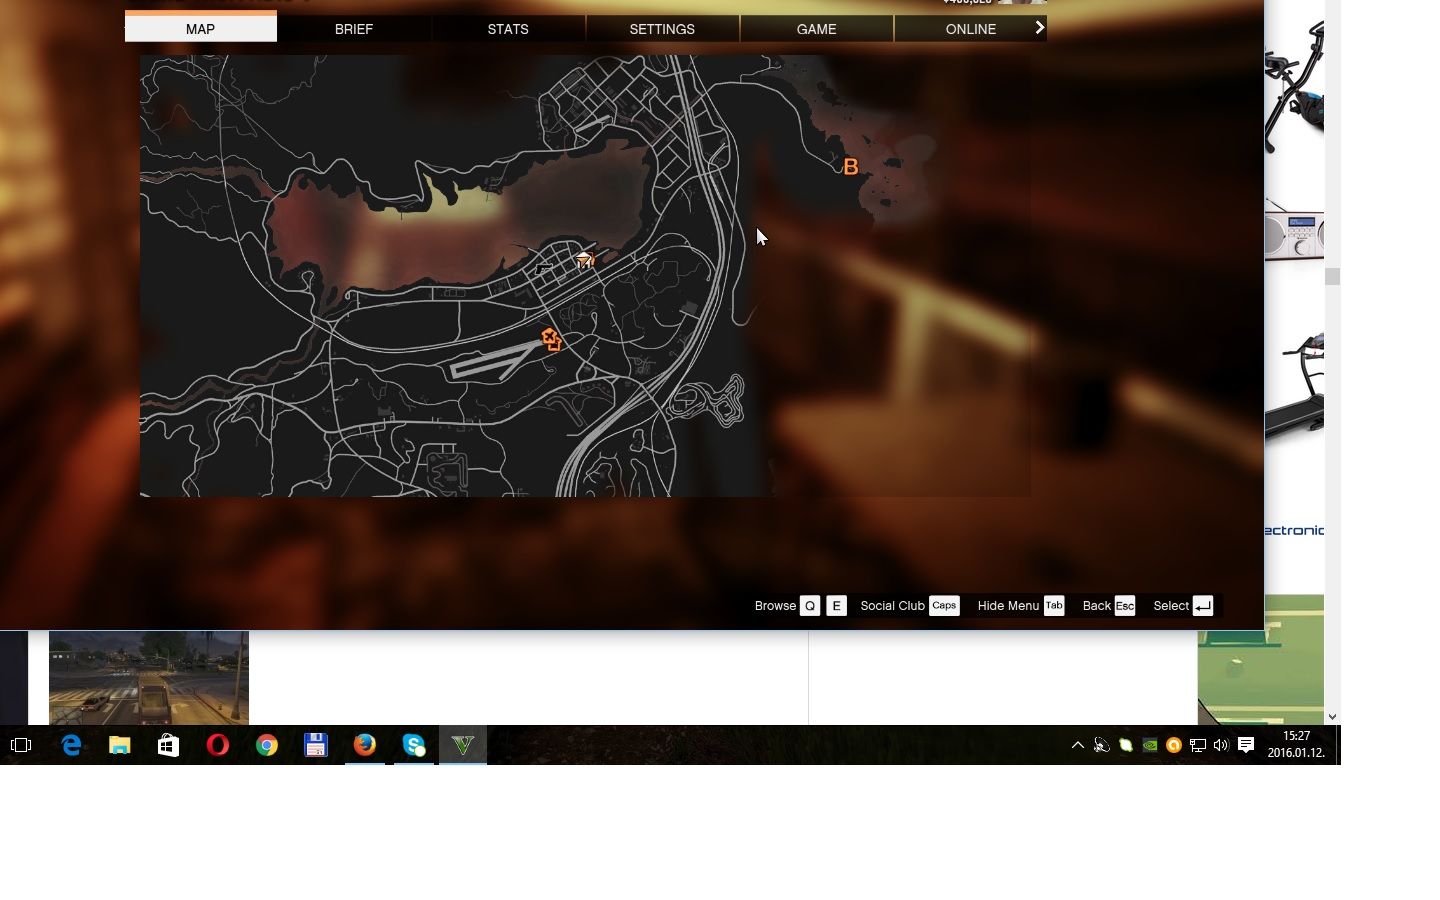This screenshot has width=1440, height=900.
Task: Open the GAME tab
Action: [x=816, y=29]
